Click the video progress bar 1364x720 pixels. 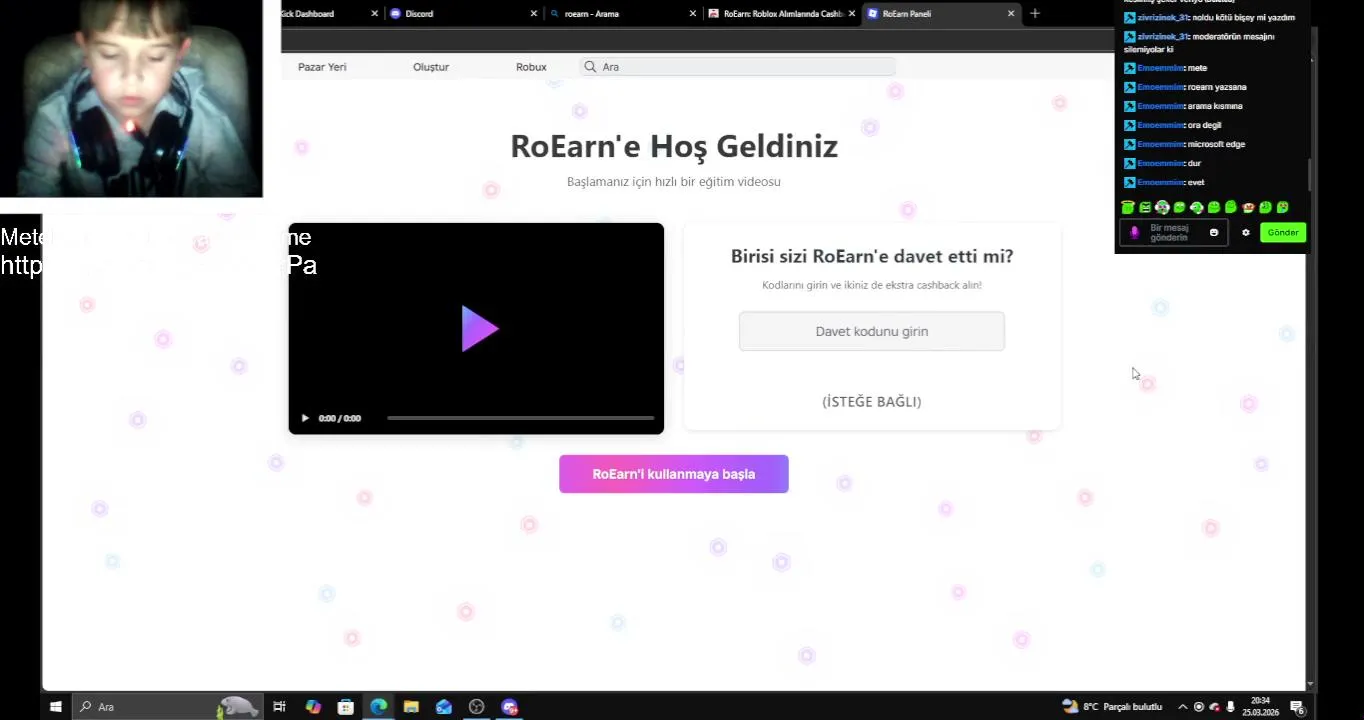tap(520, 418)
